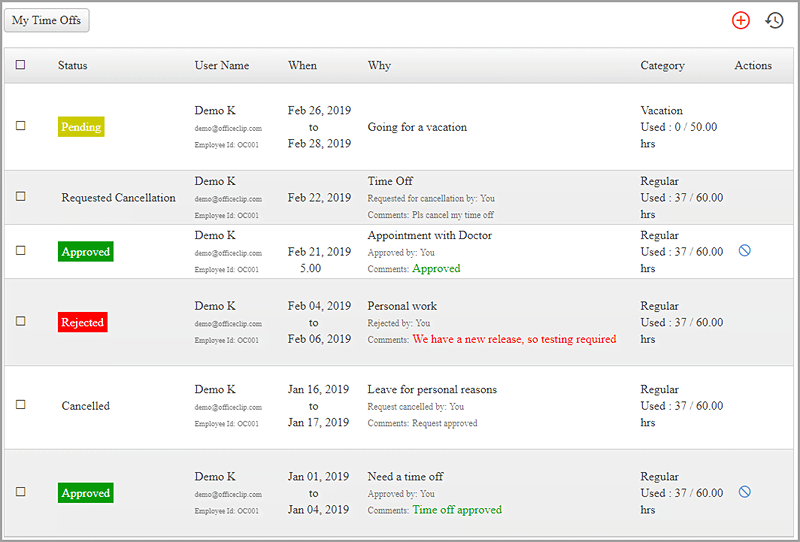Tick the Need a time off row checkbox
This screenshot has height=542, width=800.
tap(21, 492)
